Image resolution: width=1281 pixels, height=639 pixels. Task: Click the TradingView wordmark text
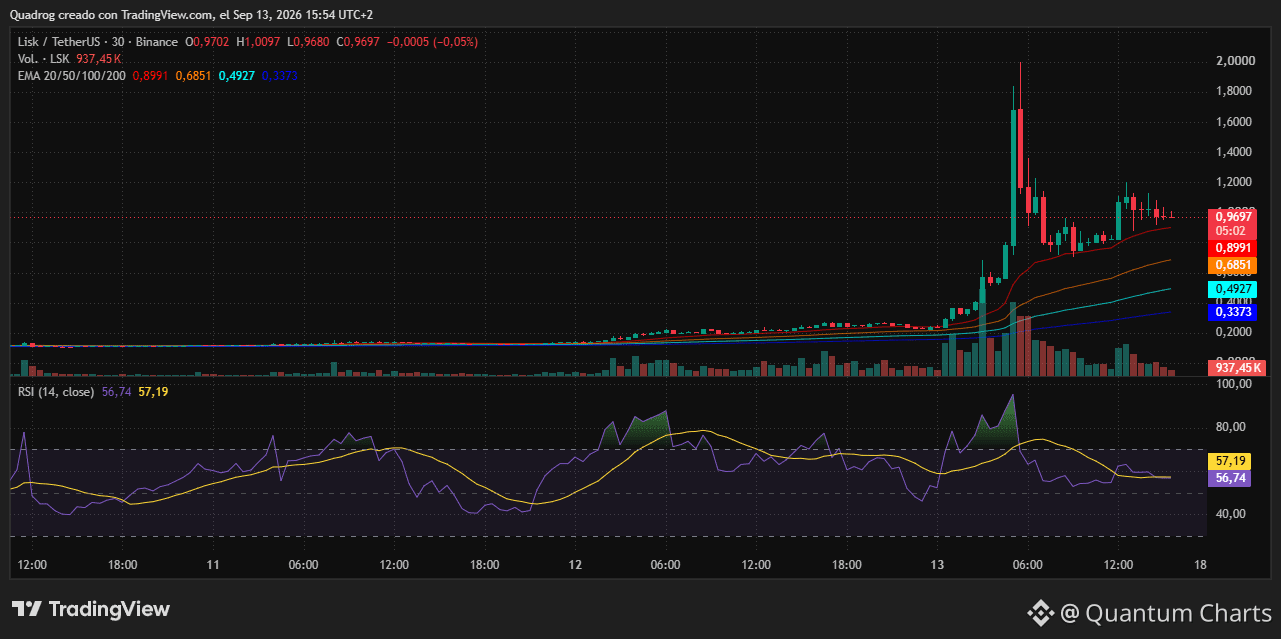pos(109,609)
